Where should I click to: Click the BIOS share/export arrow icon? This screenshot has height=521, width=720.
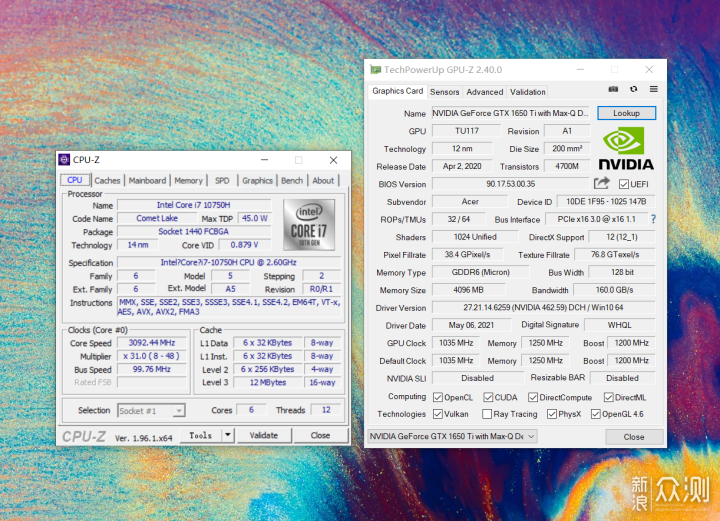tap(602, 184)
